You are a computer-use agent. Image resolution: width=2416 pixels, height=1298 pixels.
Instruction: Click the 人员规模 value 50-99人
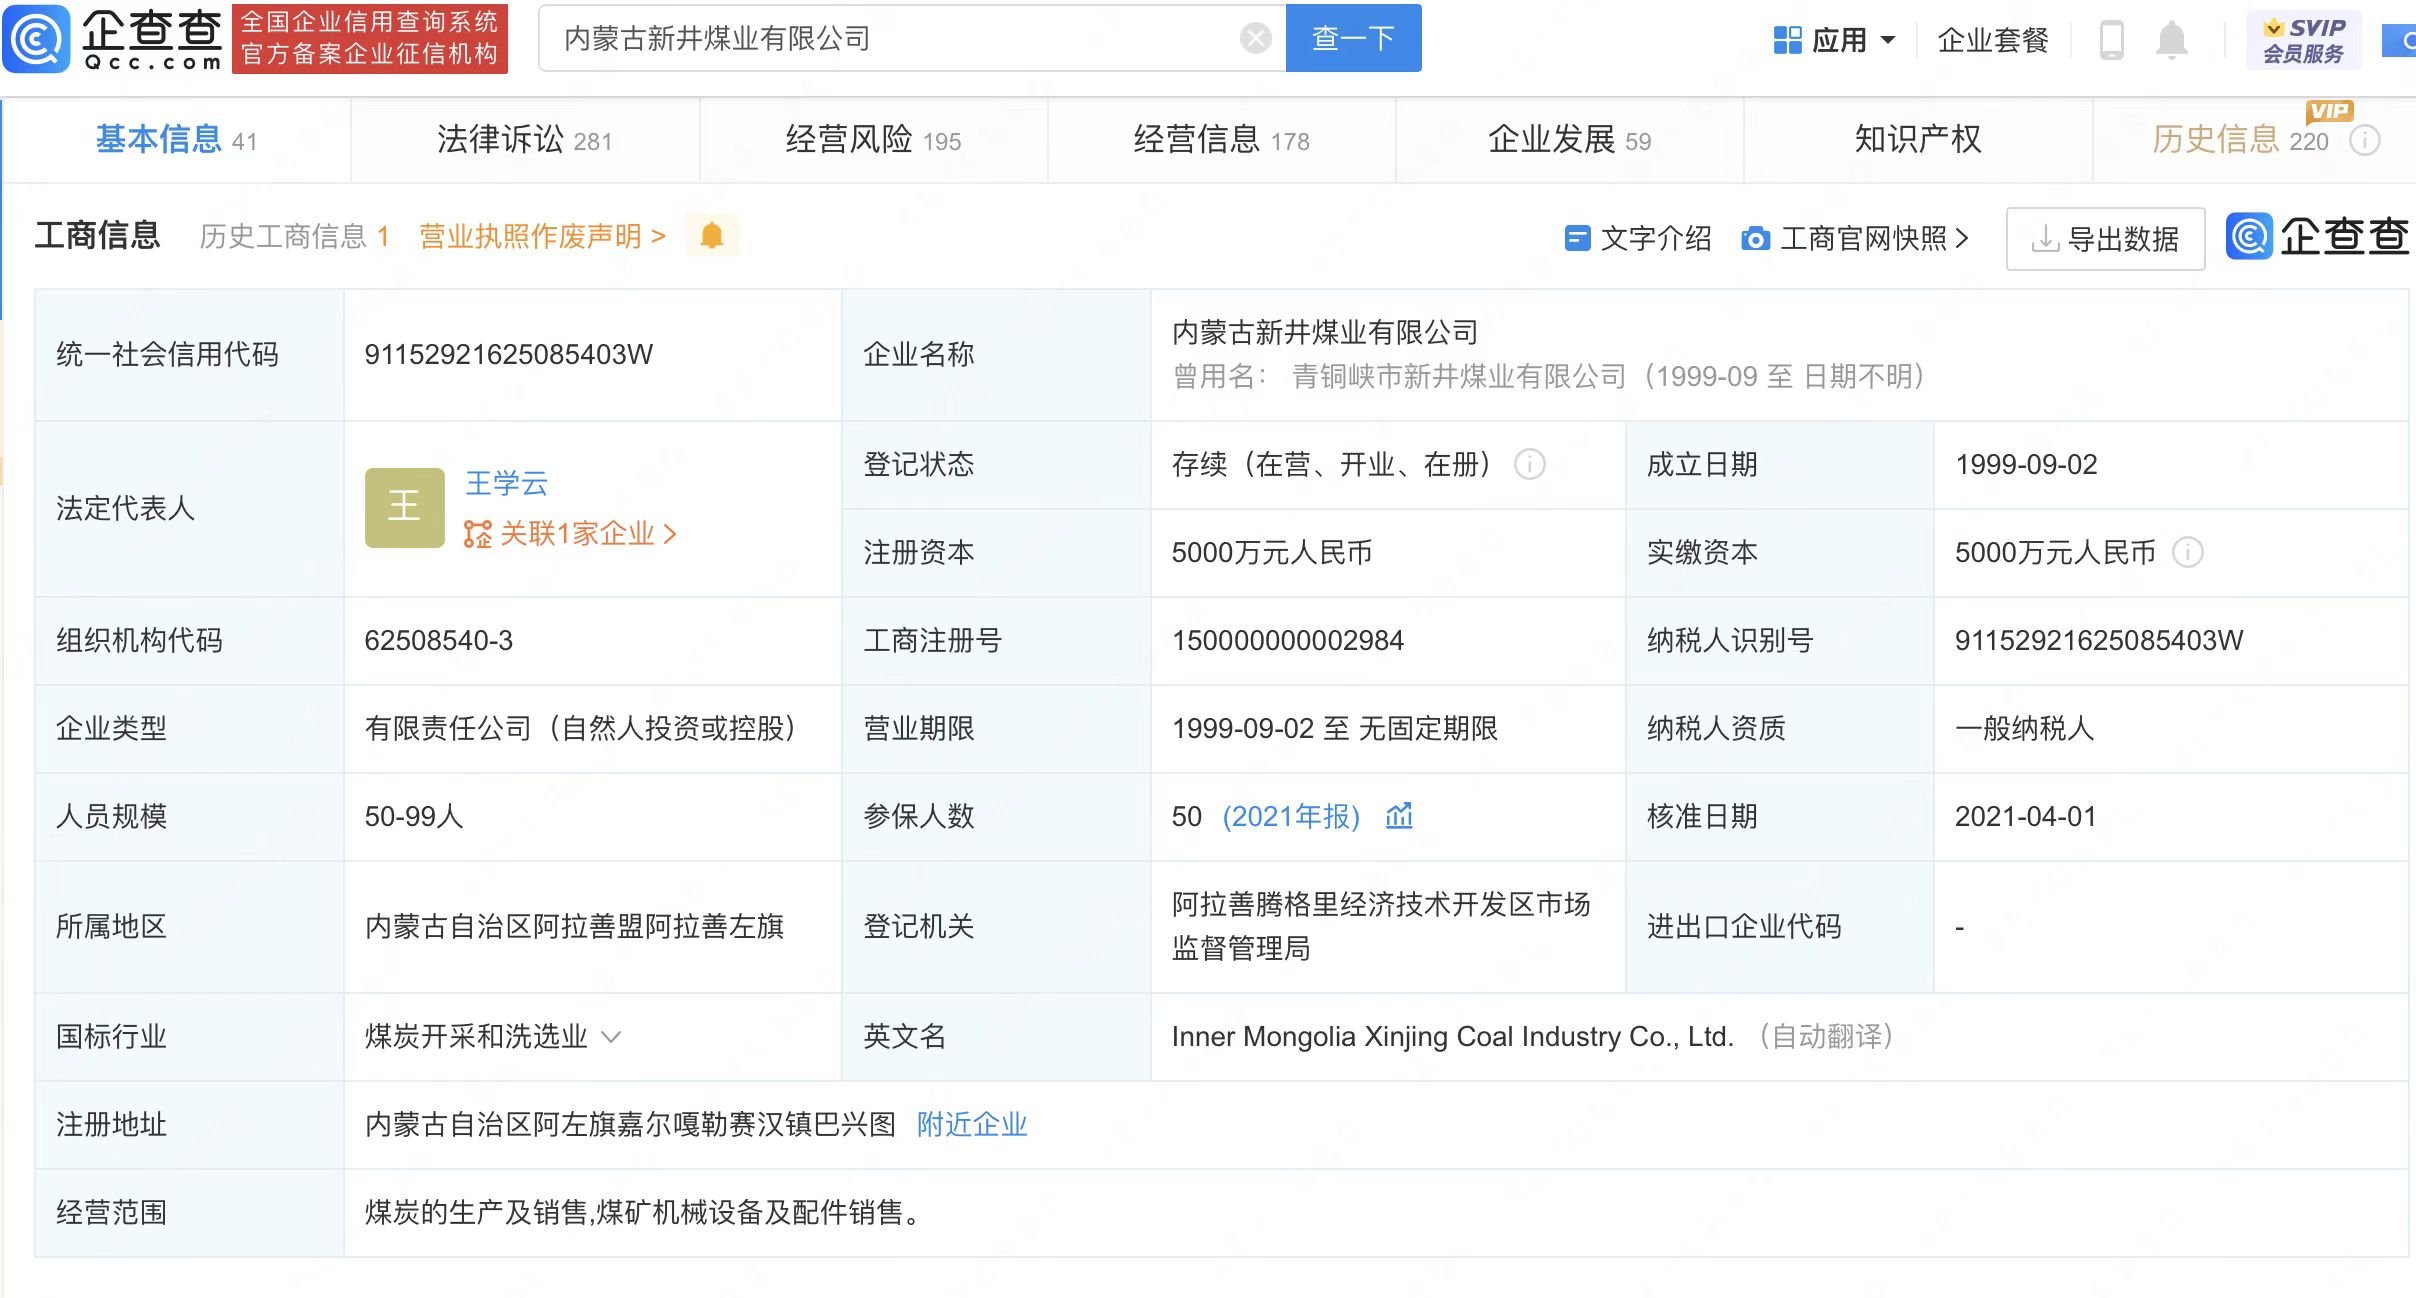coord(414,817)
